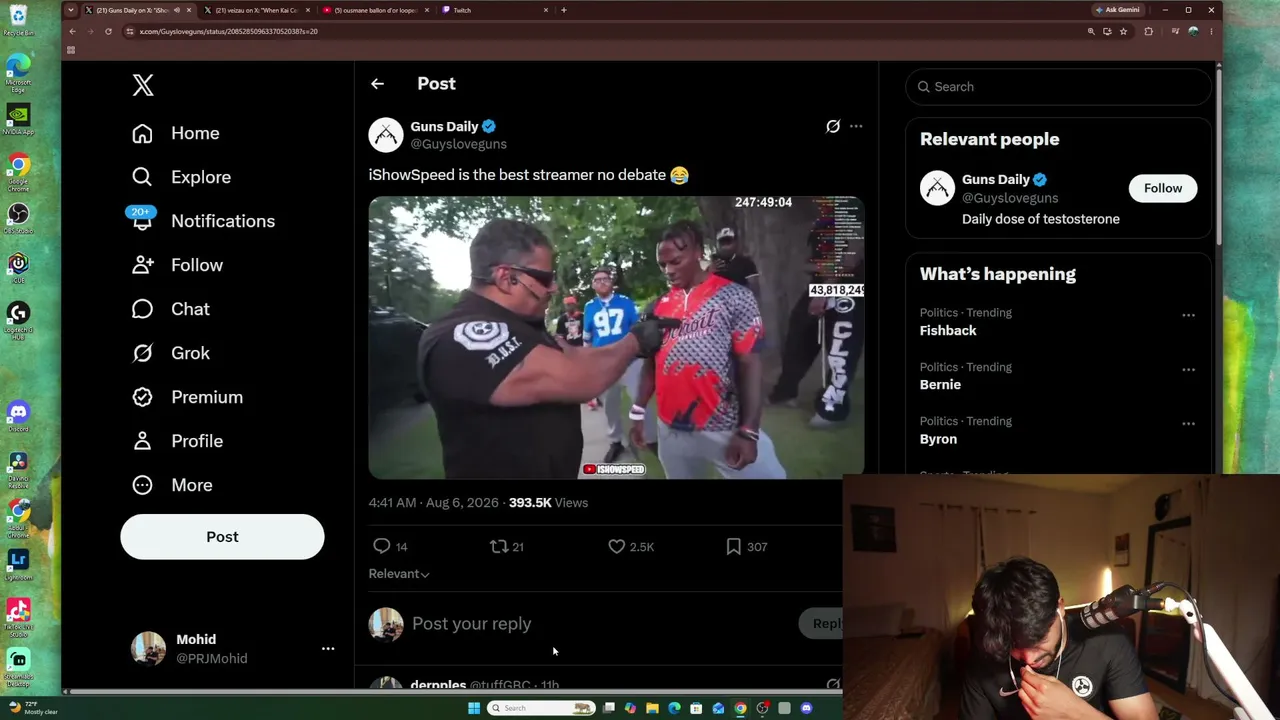
Task: Open OBS Studio from the taskbar
Action: tap(762, 708)
